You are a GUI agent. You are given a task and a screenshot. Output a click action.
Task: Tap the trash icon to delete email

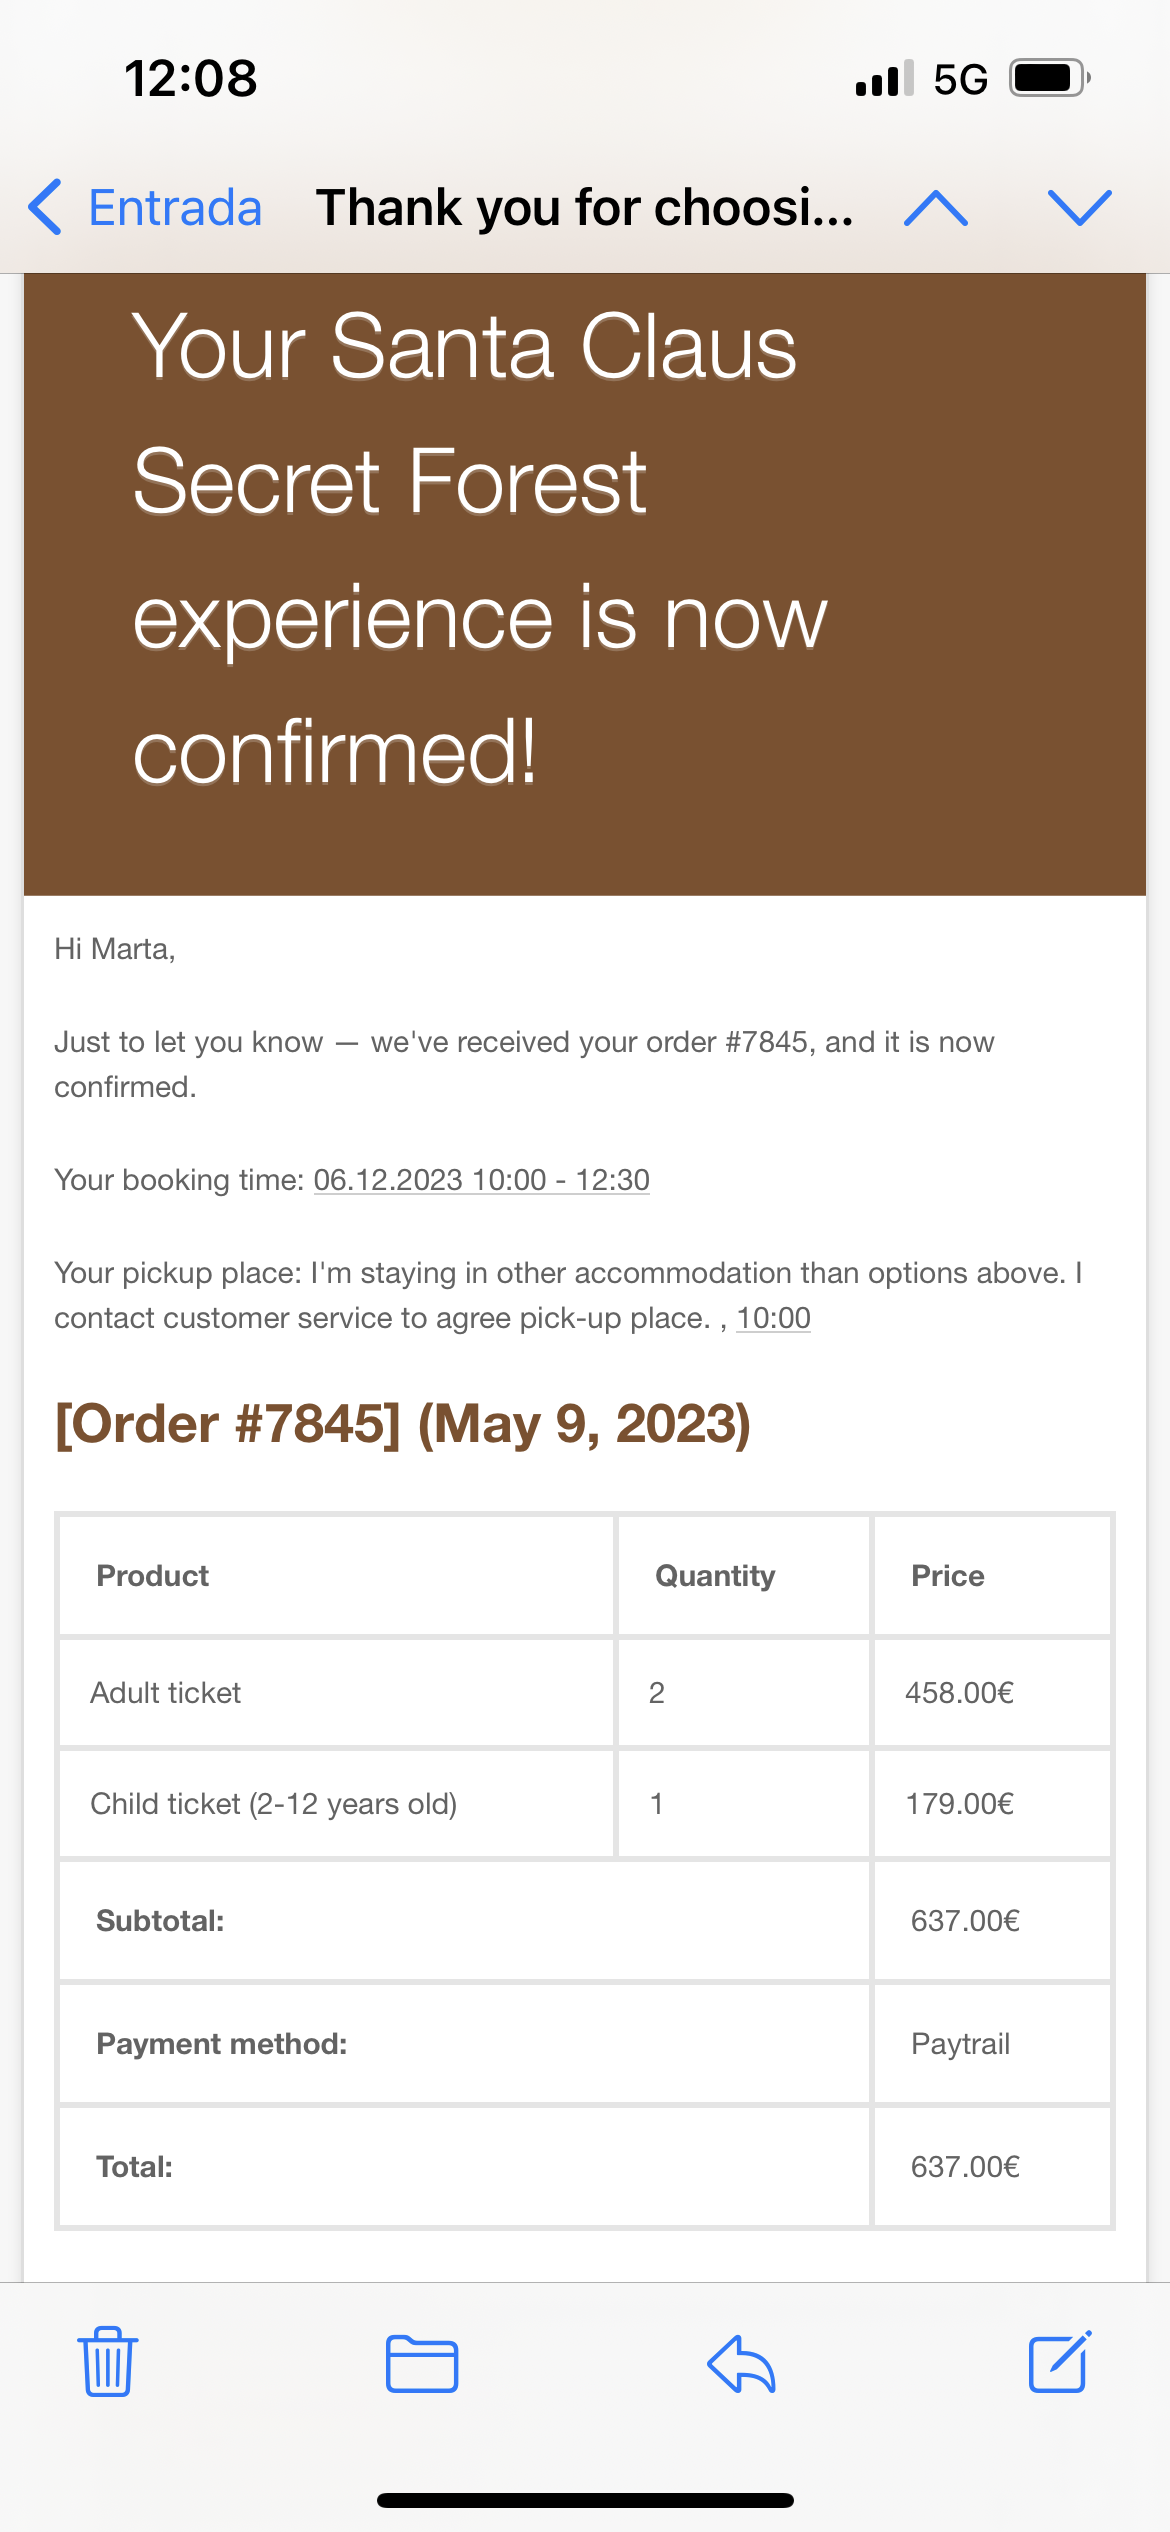(x=108, y=2362)
